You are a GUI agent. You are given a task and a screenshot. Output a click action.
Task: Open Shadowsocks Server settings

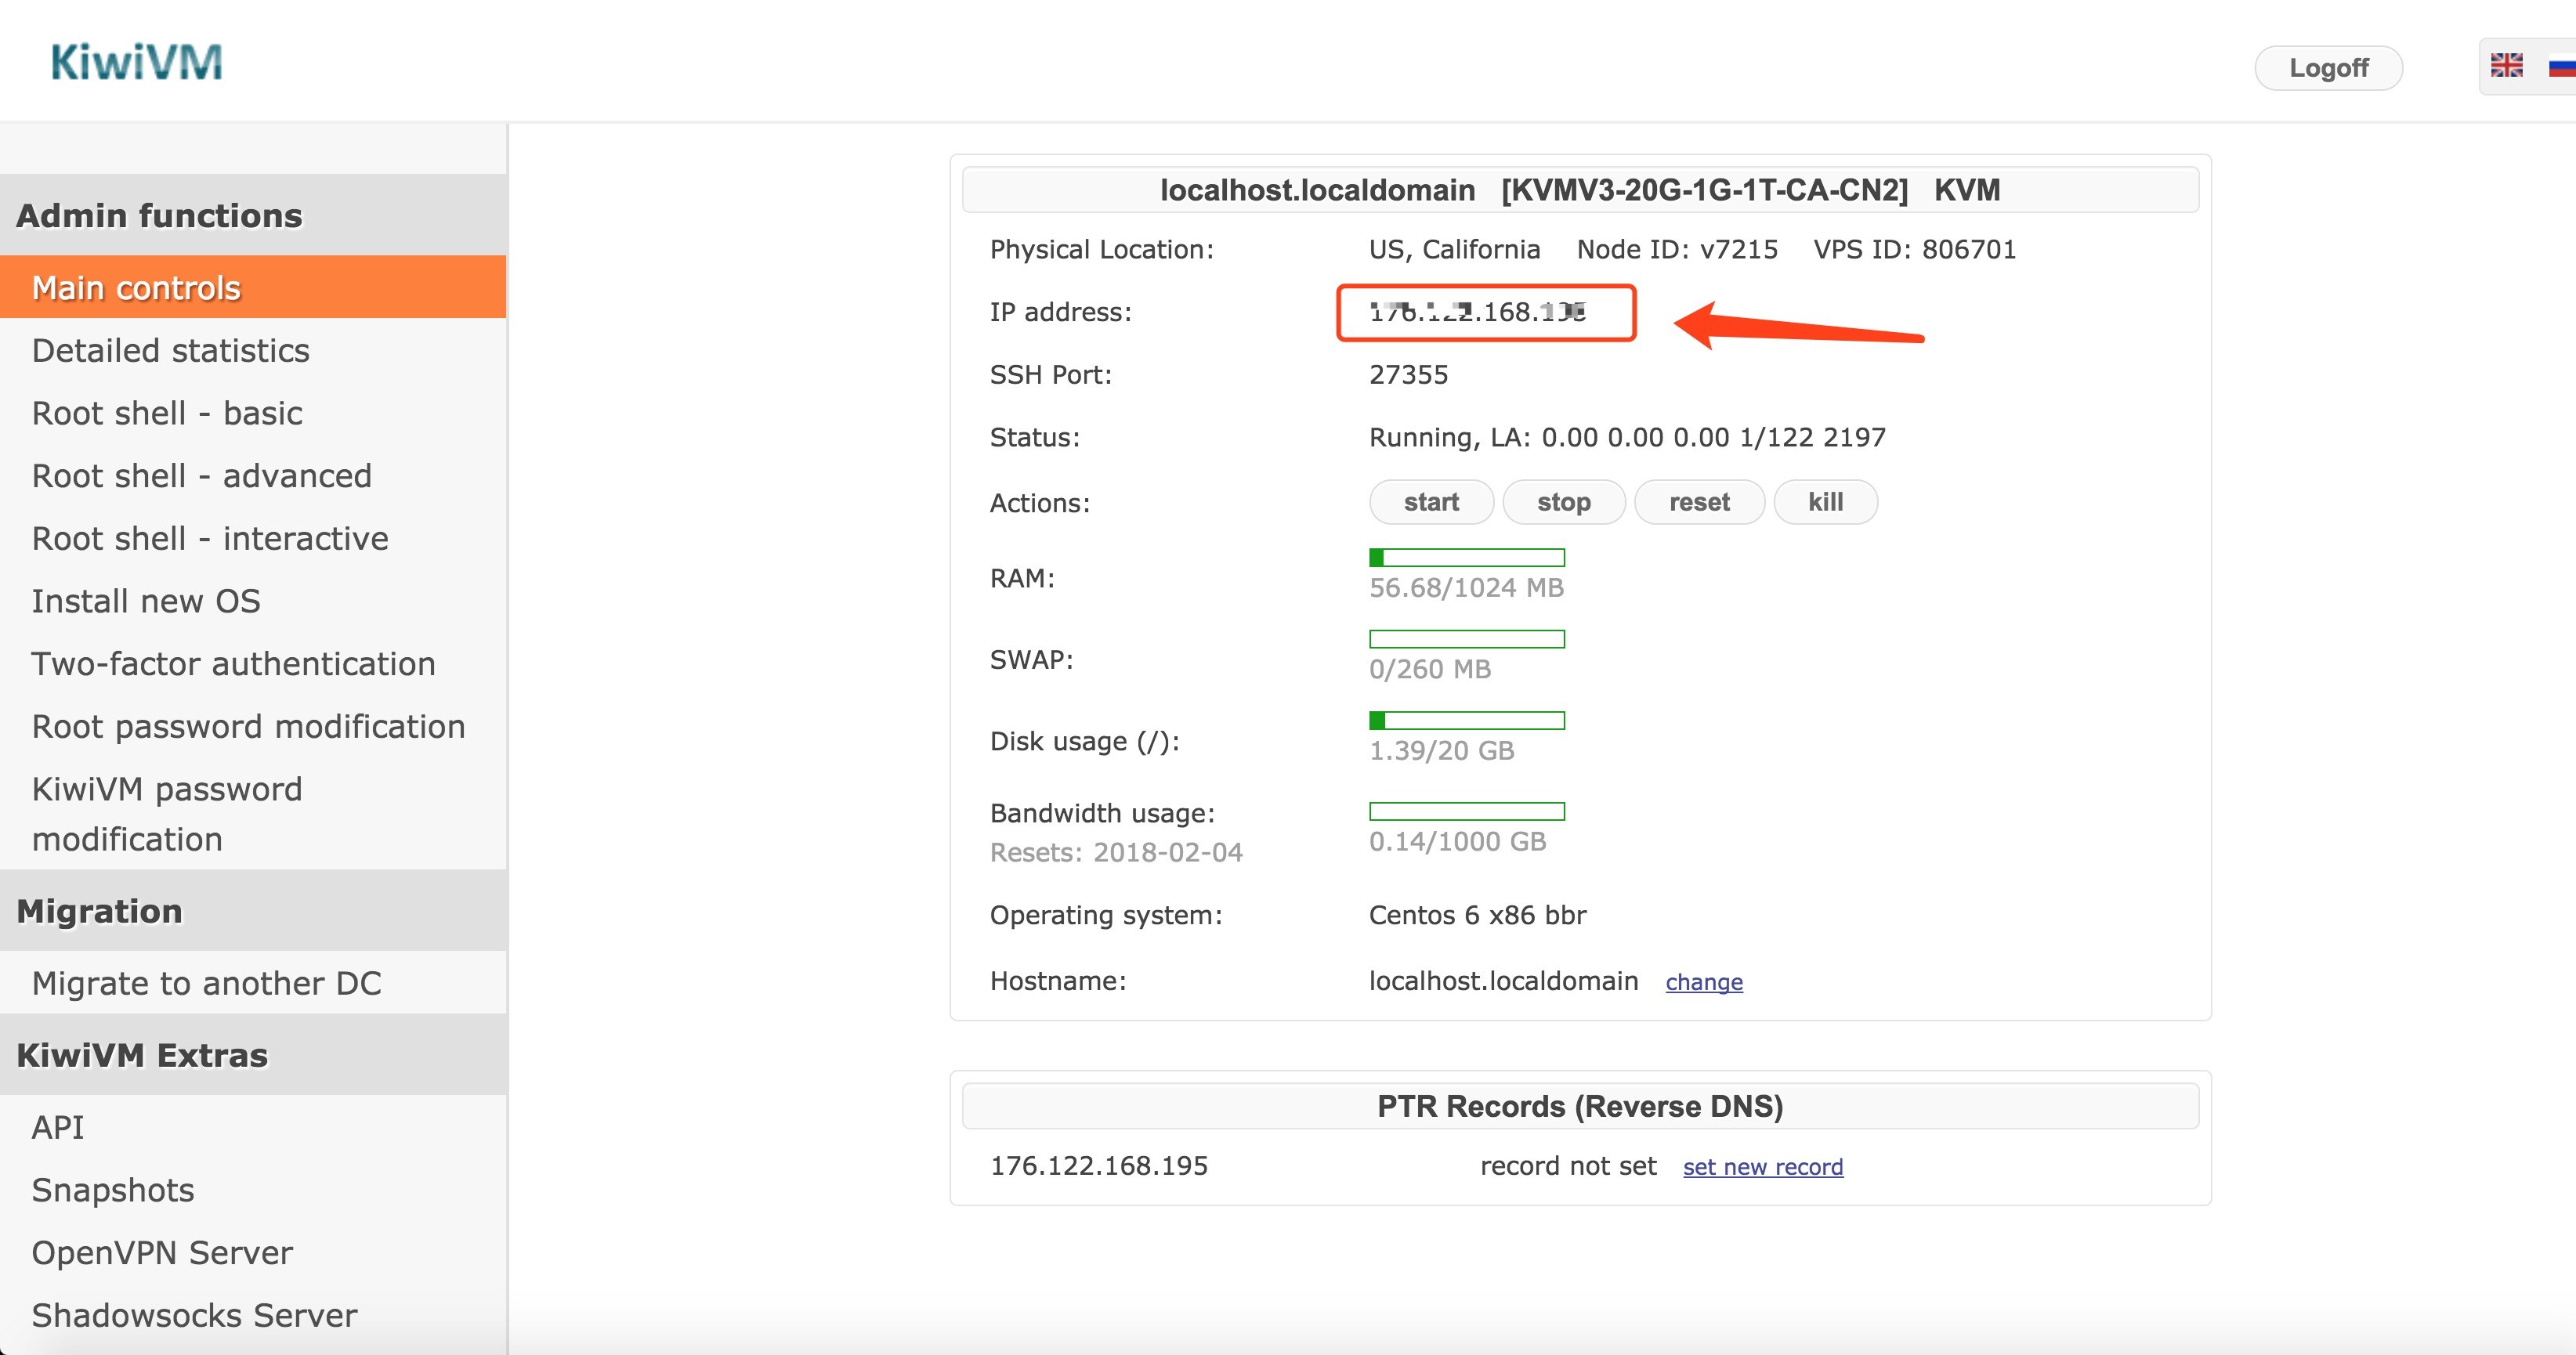194,1315
